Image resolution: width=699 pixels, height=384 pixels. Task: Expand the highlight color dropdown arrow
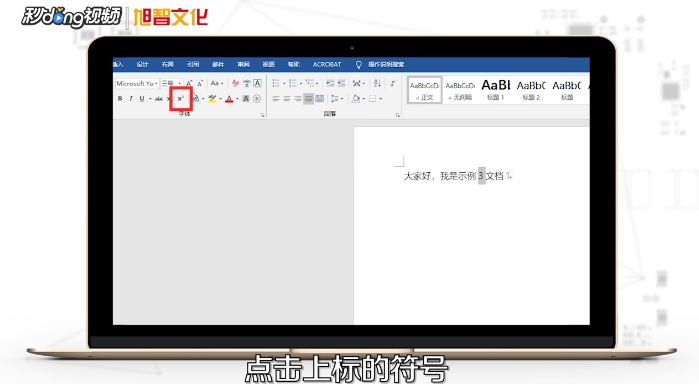[220, 99]
